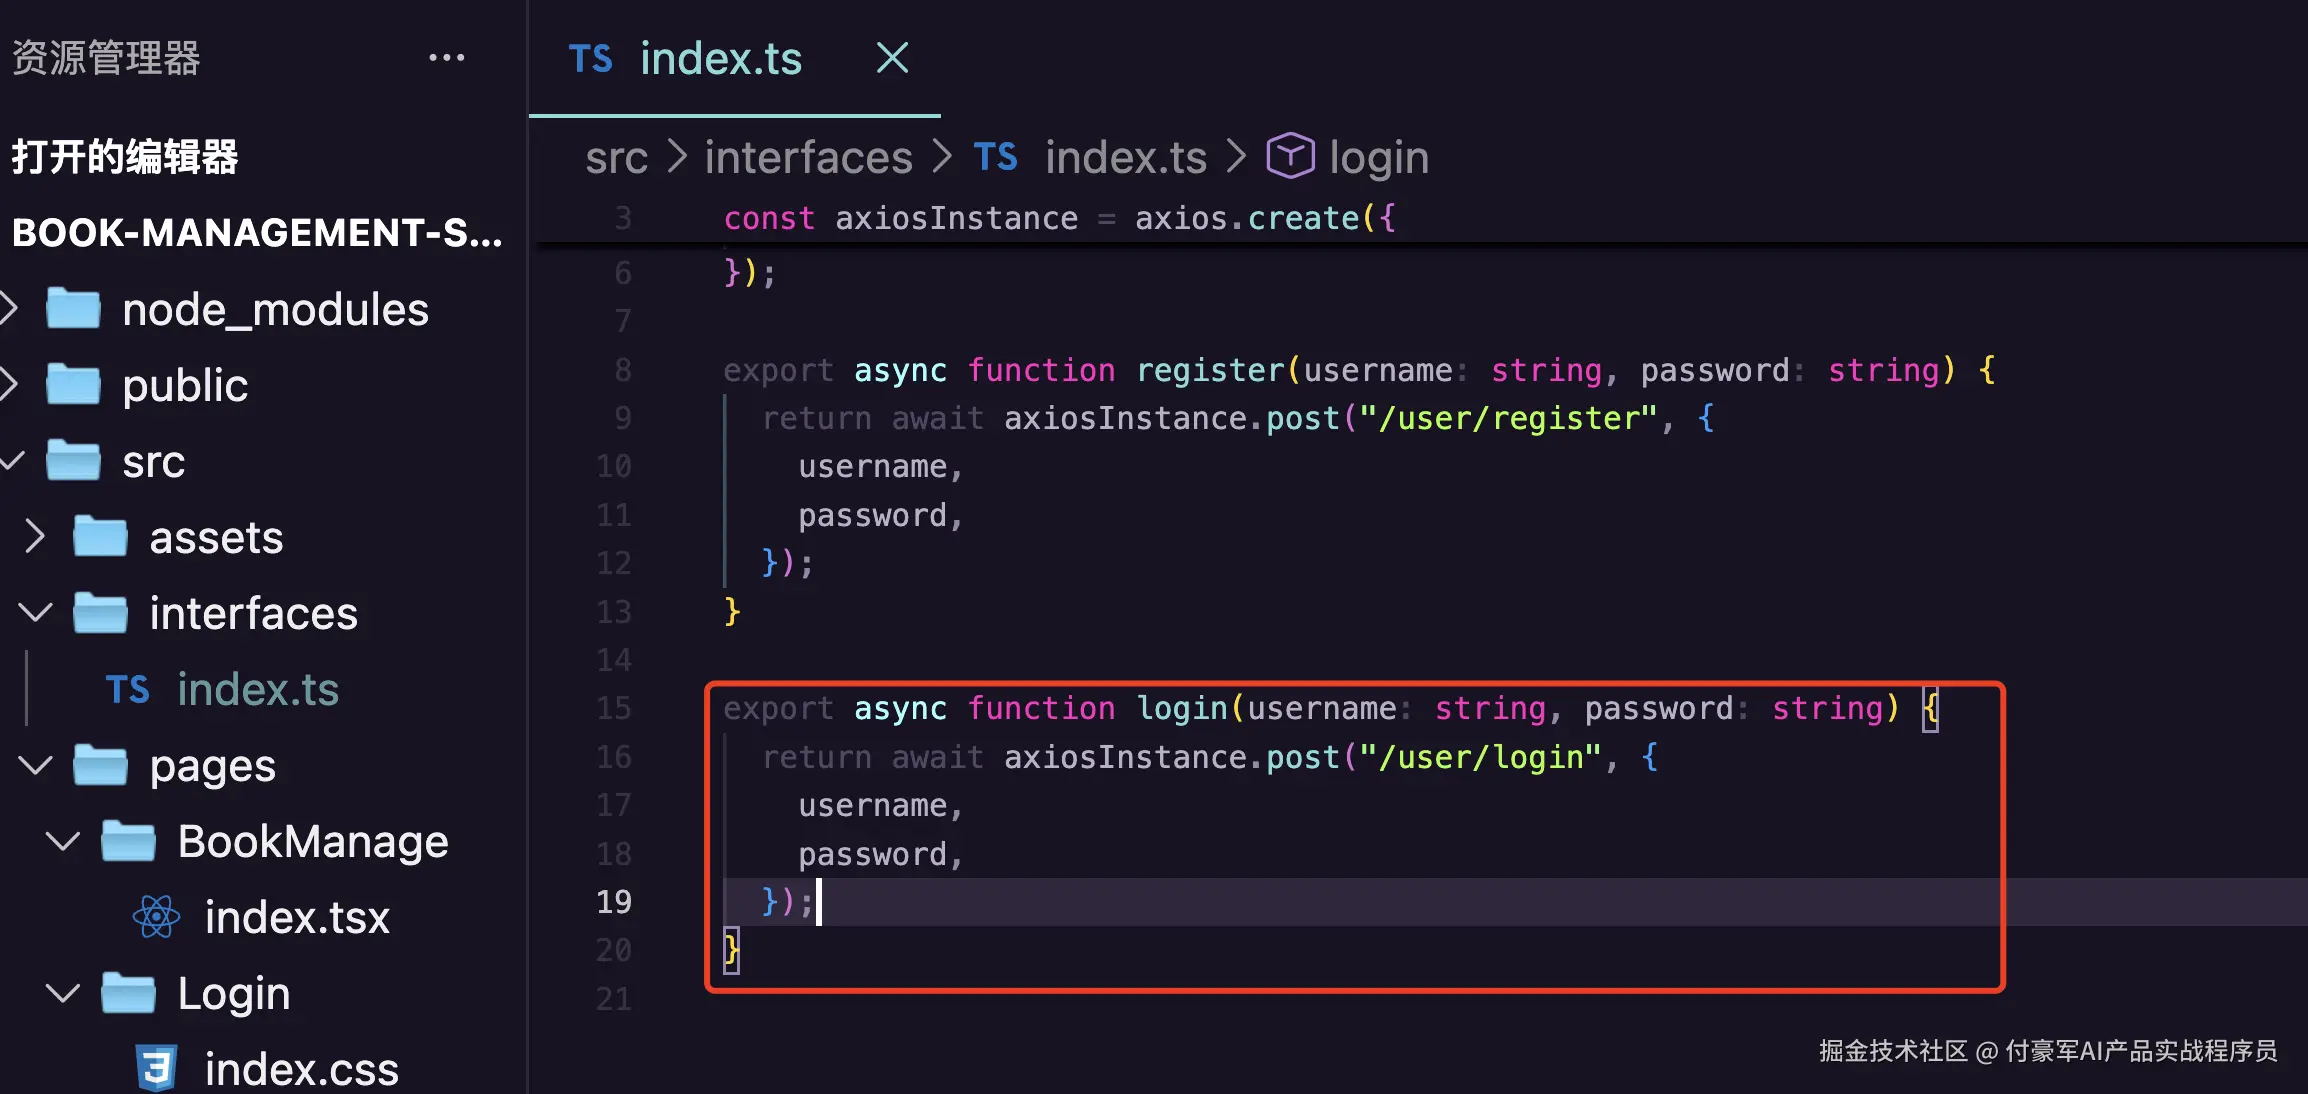The image size is (2308, 1094).
Task: Click line number 8 in the gutter
Action: tap(622, 370)
